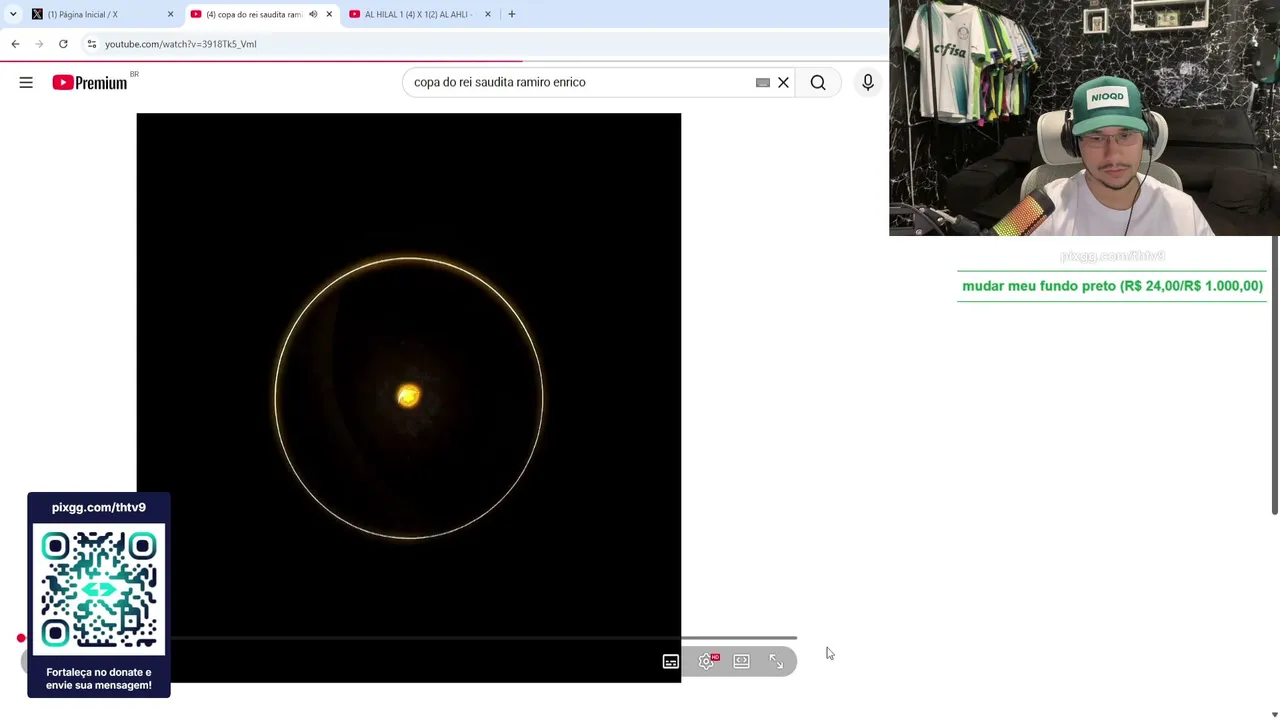Screen dimensions: 1280x720
Task: View site information icon in address bar
Action: tap(91, 44)
